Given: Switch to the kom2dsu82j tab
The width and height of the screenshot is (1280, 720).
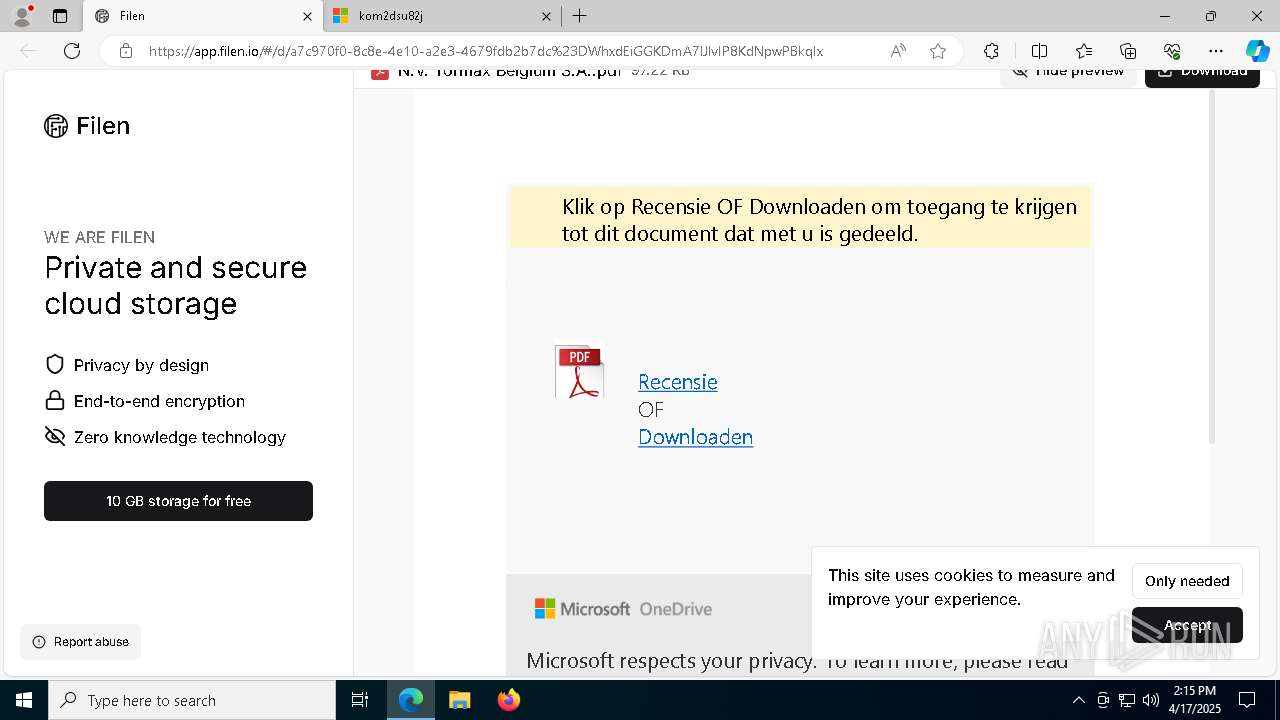Looking at the screenshot, I should [x=441, y=16].
